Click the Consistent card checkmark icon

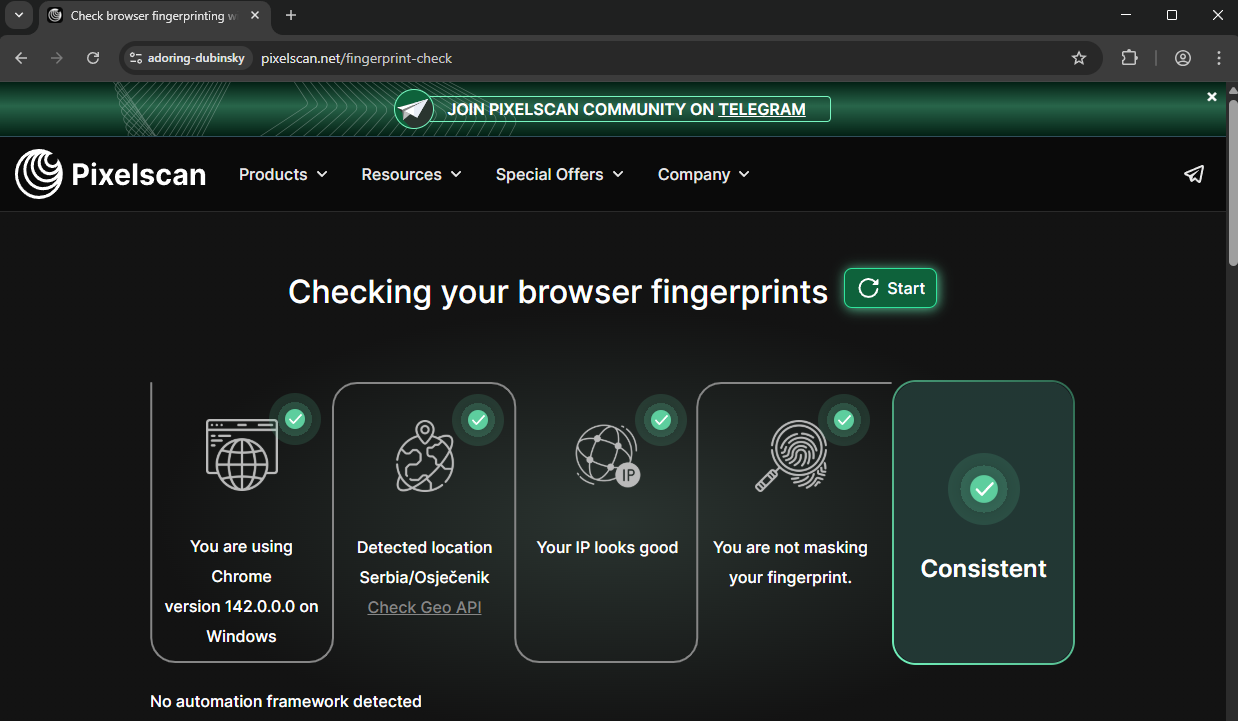[x=984, y=489]
